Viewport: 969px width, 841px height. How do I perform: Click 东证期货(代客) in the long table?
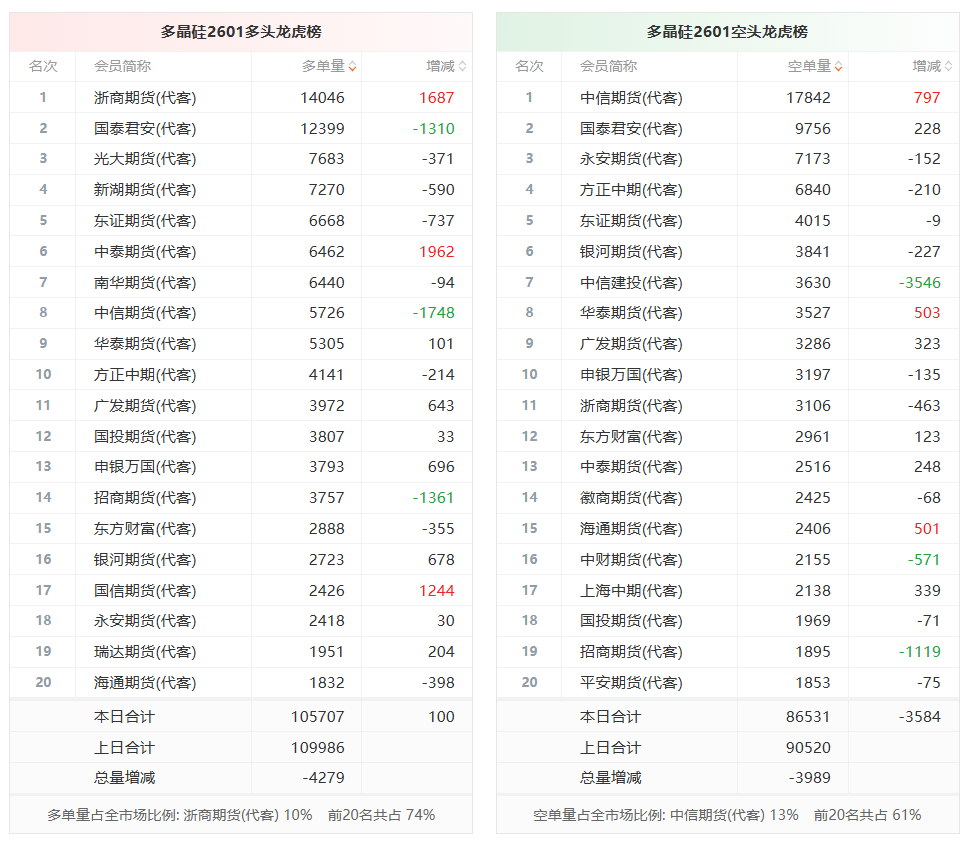(145, 221)
